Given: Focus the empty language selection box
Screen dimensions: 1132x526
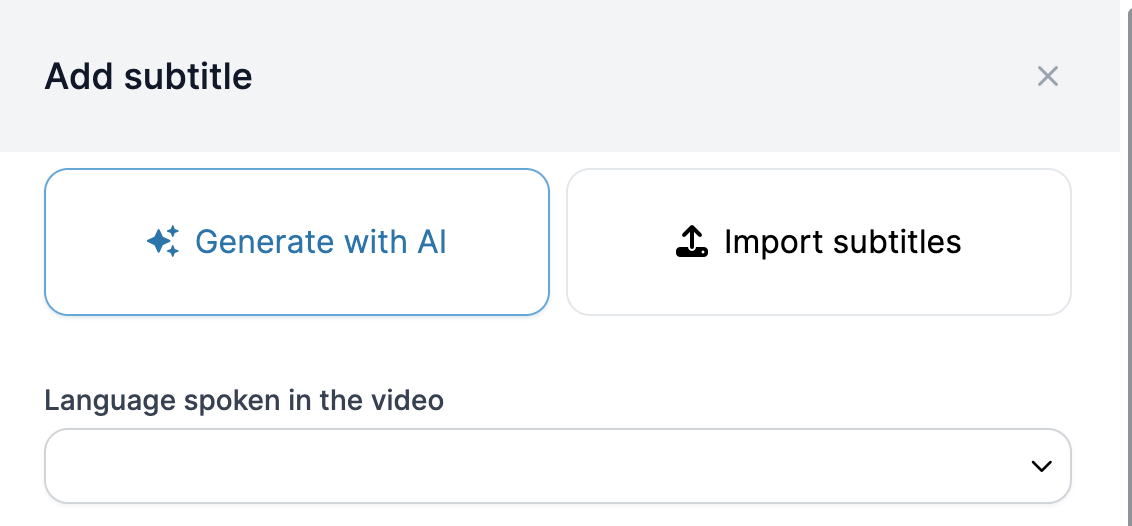Looking at the screenshot, I should point(557,466).
